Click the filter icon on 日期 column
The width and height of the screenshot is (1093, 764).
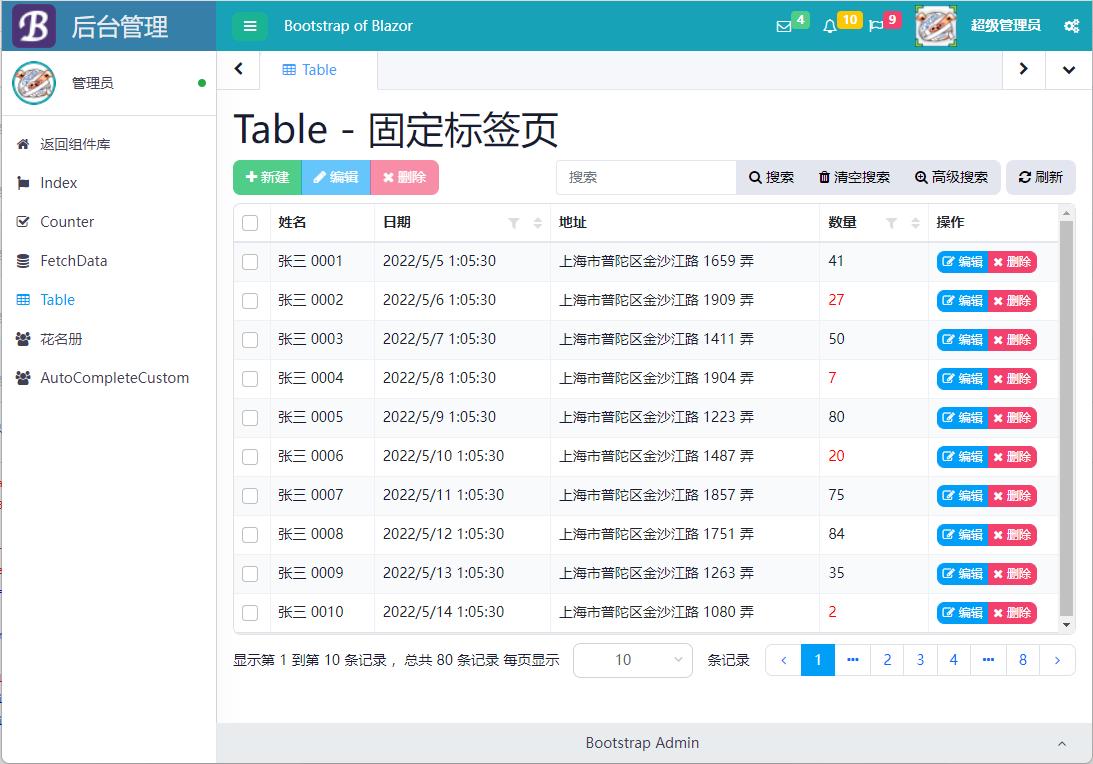[x=515, y=222]
